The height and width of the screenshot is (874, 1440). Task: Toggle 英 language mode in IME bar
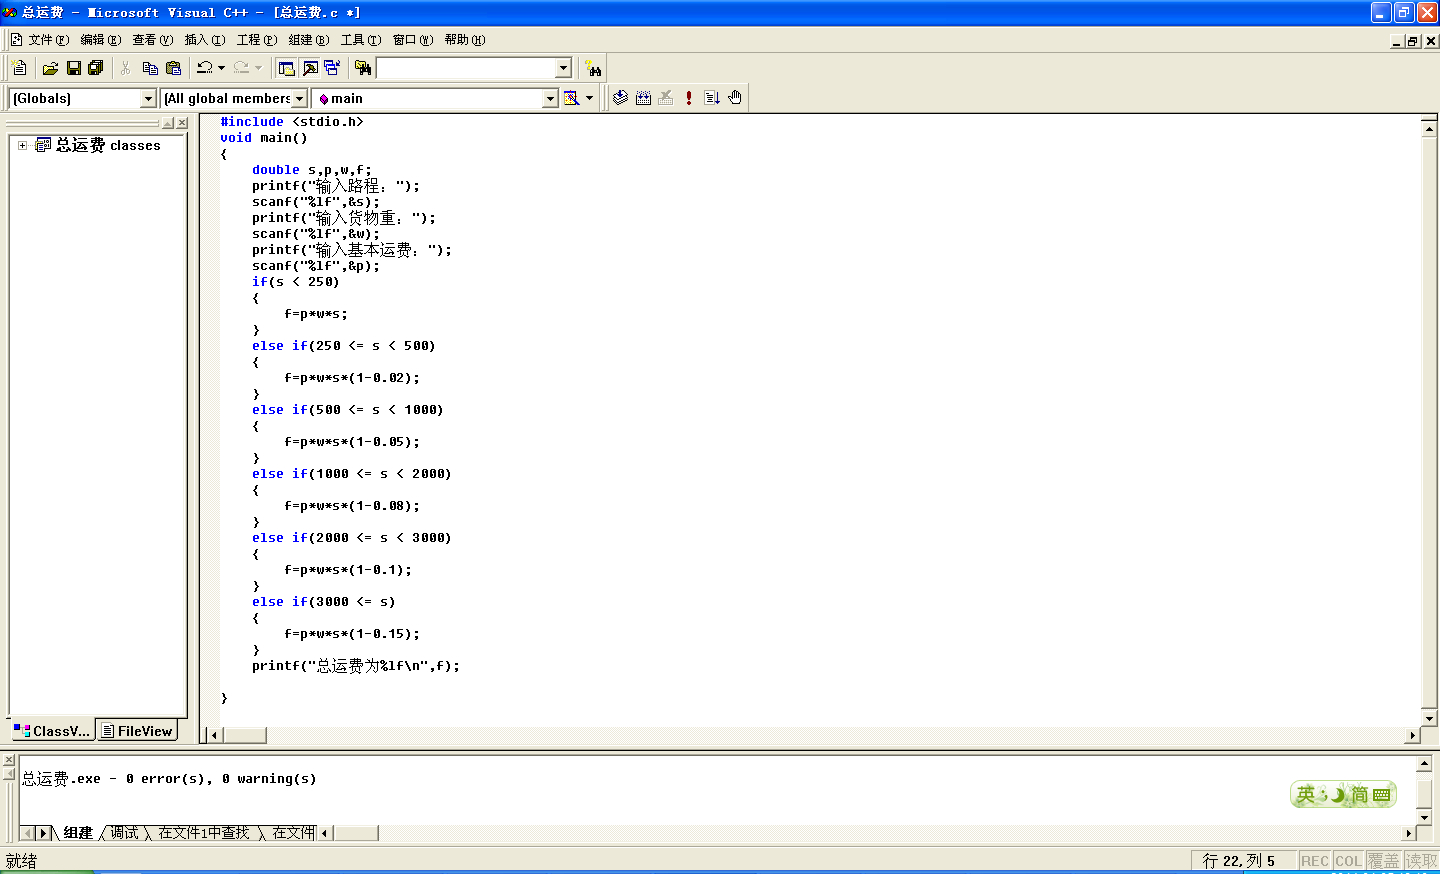coord(1306,795)
